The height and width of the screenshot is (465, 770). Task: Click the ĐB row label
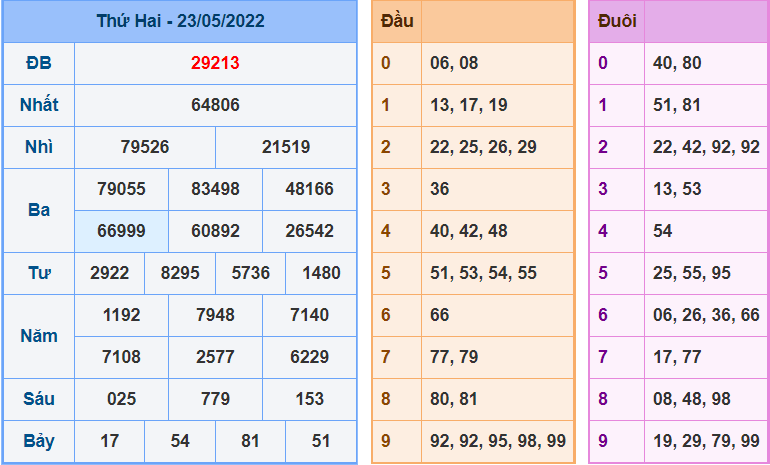pyautogui.click(x=39, y=63)
